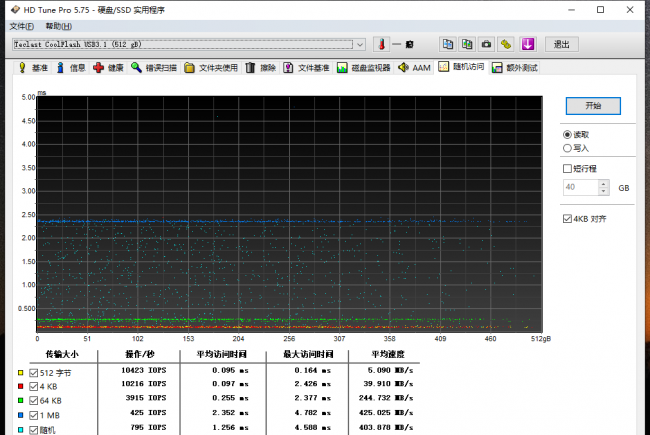650x435 pixels.
Task: Click the 开始 start button
Action: (x=593, y=106)
